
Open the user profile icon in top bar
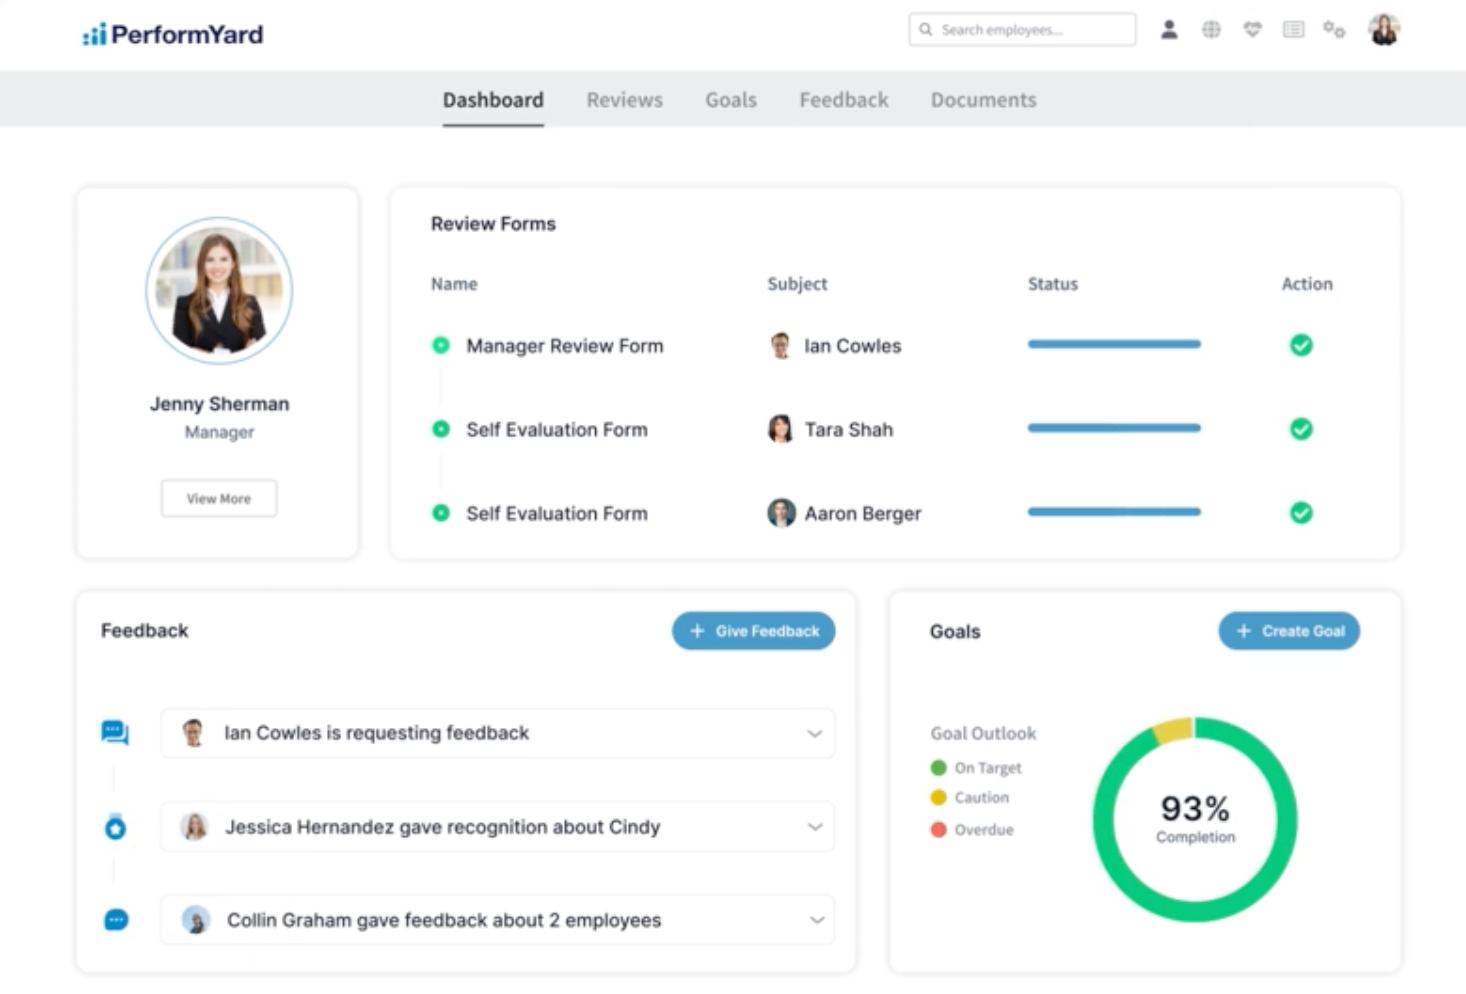1167,29
